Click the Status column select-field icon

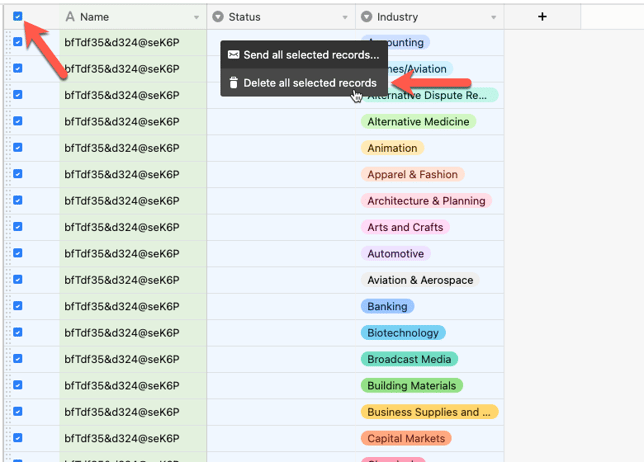pyautogui.click(x=218, y=16)
